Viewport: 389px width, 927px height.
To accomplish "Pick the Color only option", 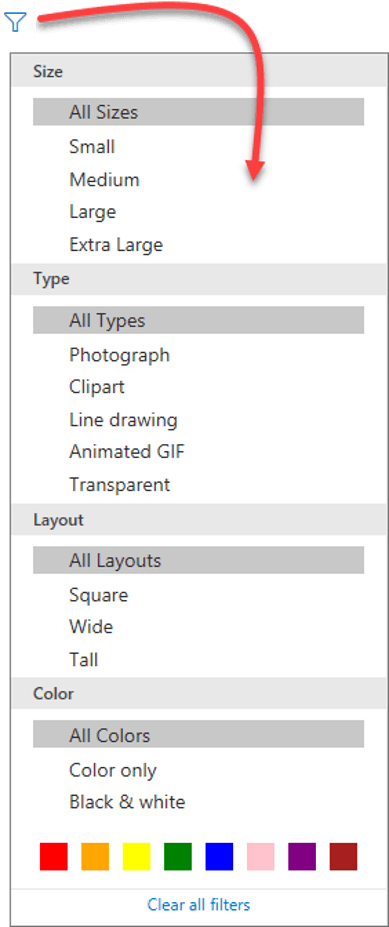I will point(113,770).
